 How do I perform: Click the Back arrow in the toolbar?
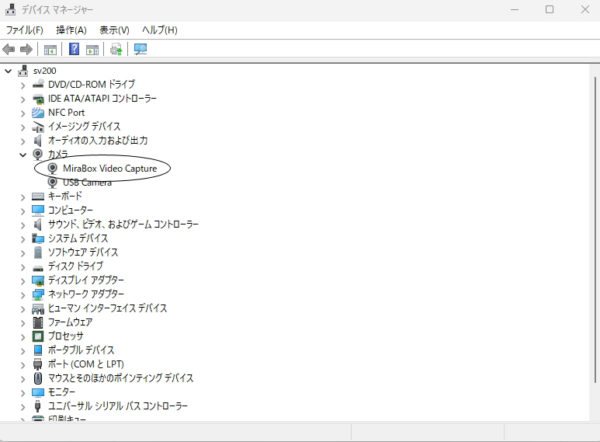(x=9, y=49)
